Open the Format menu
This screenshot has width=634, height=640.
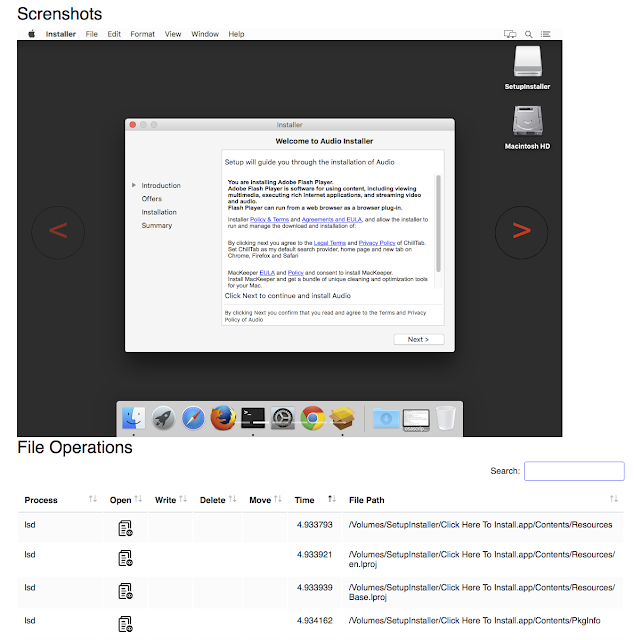(142, 34)
